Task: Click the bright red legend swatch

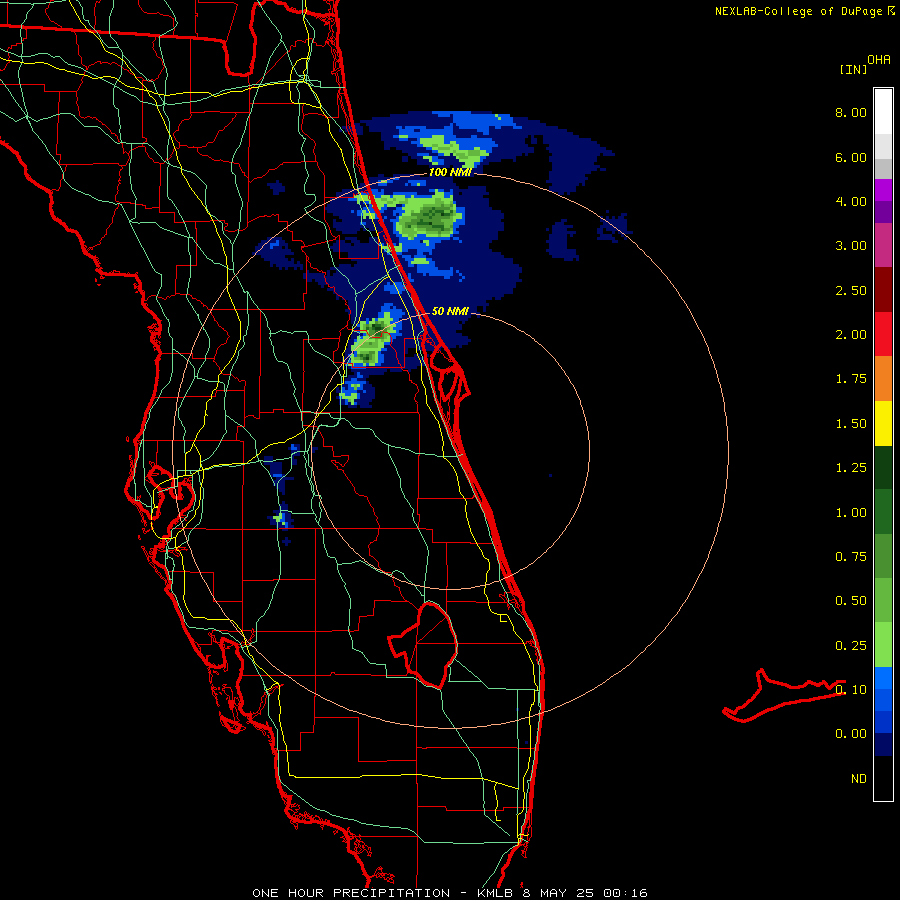Action: (x=883, y=334)
